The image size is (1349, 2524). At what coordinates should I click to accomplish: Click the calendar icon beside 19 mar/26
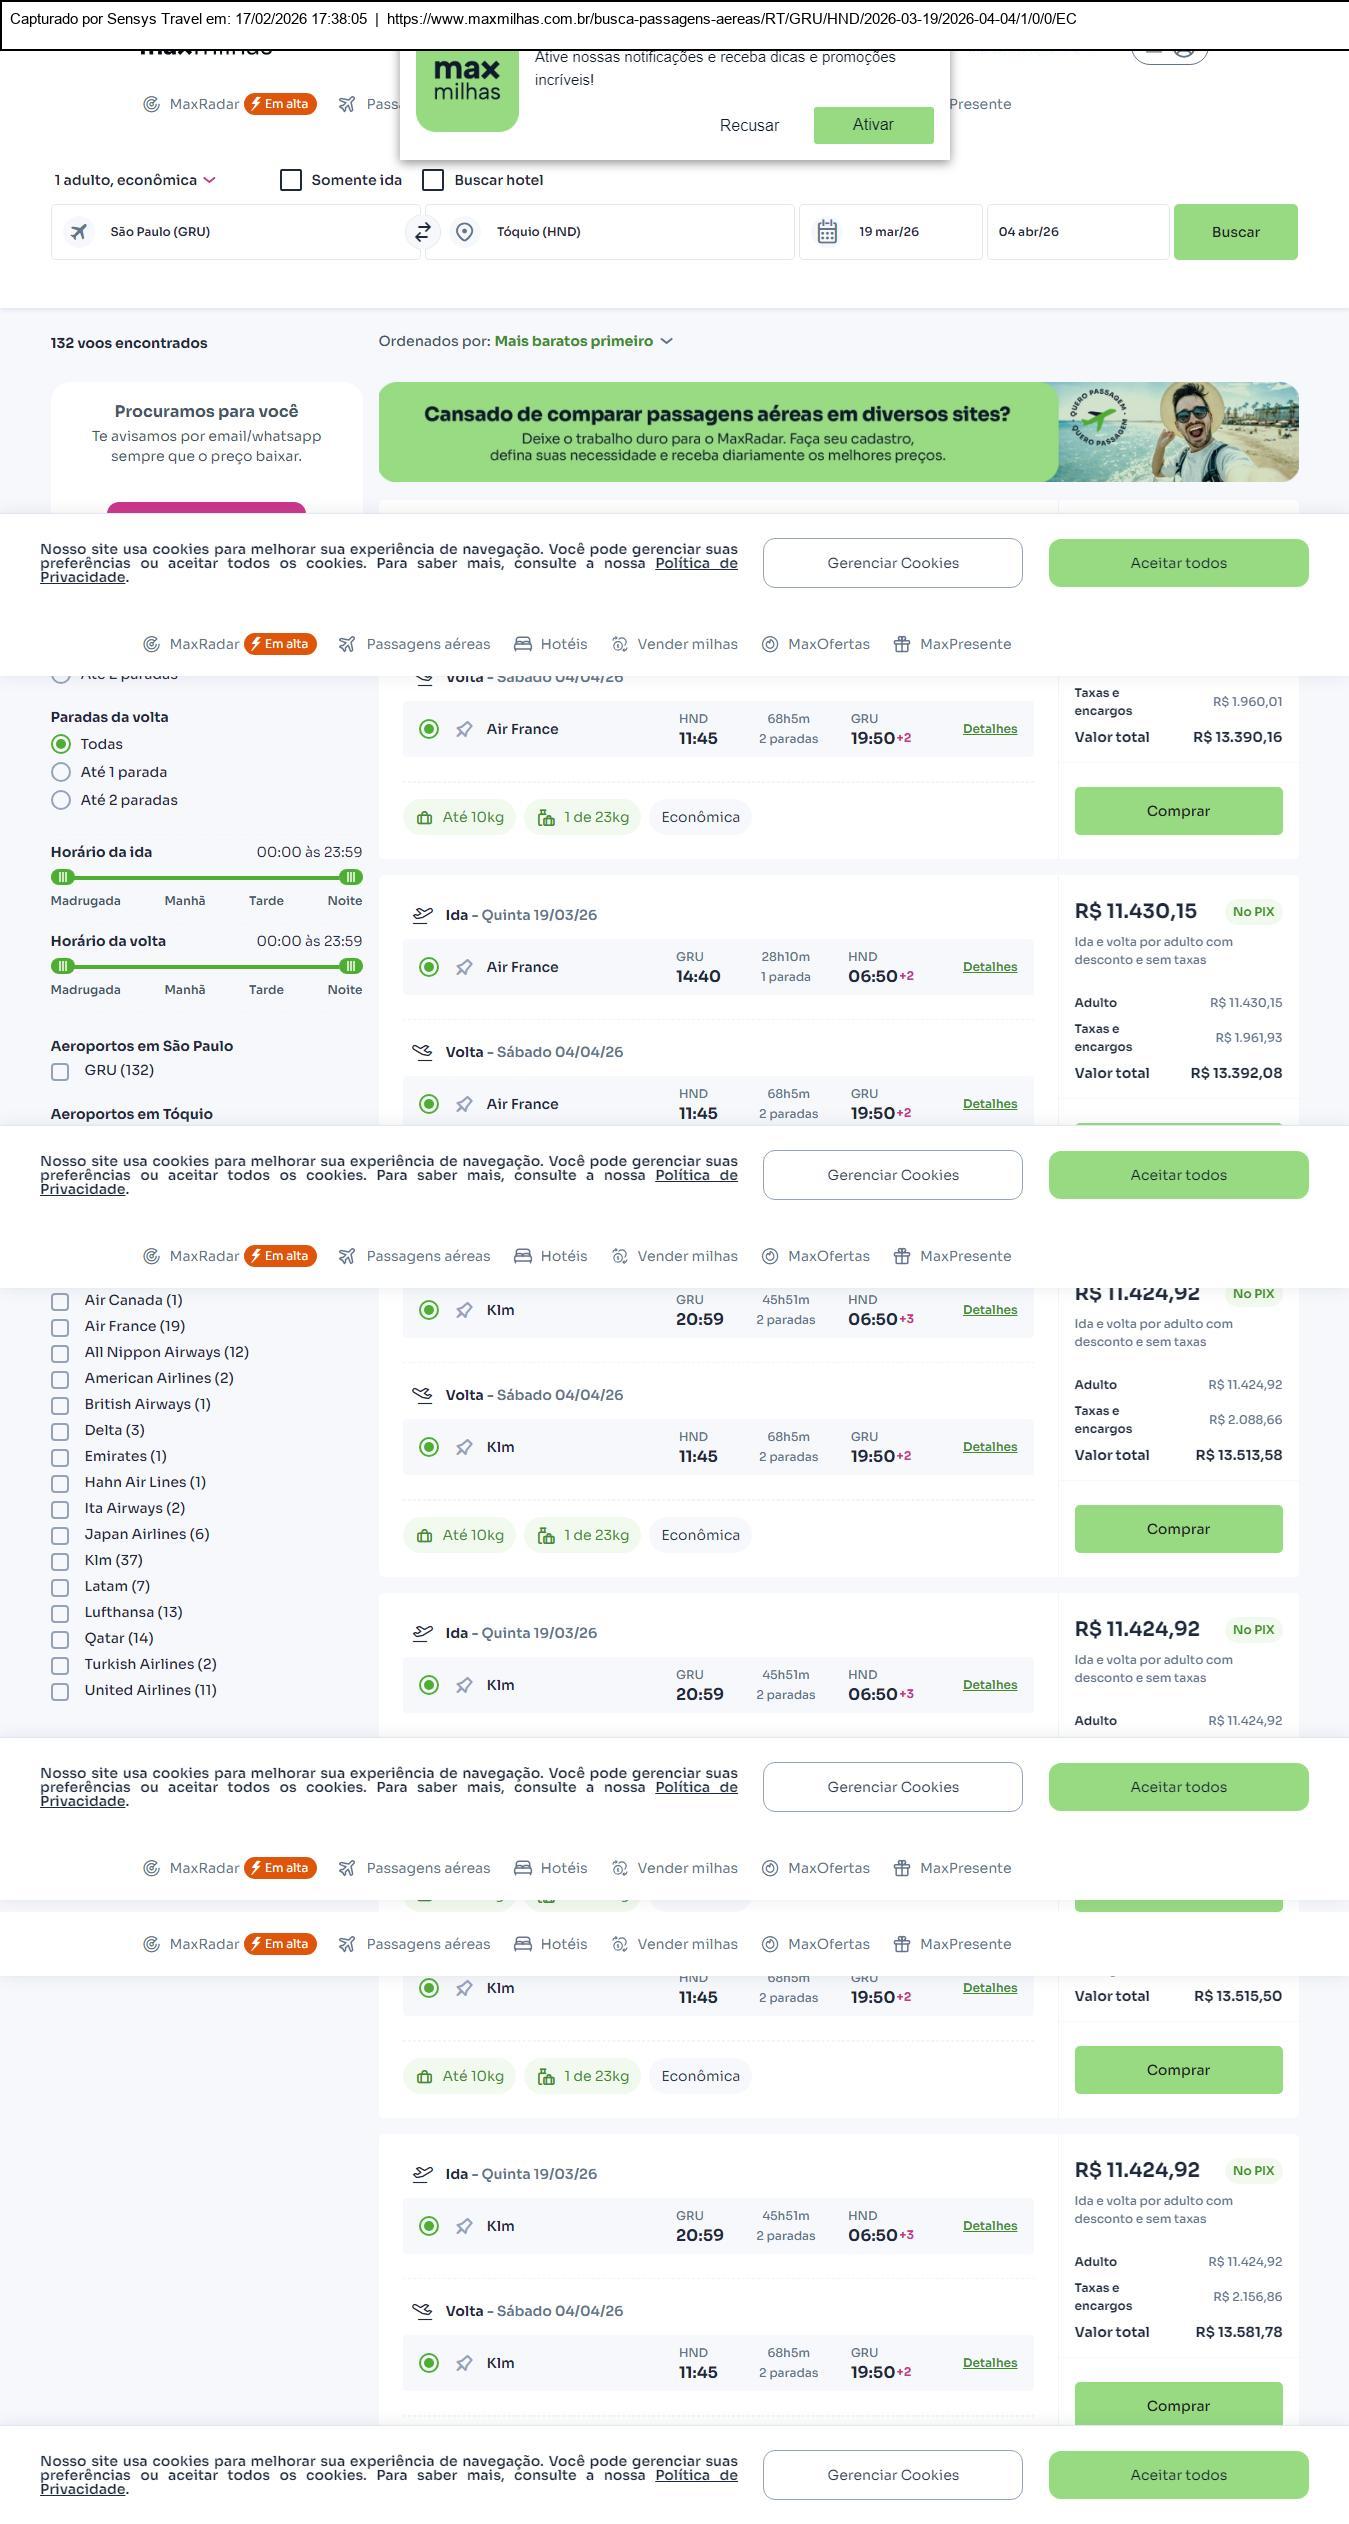point(827,232)
